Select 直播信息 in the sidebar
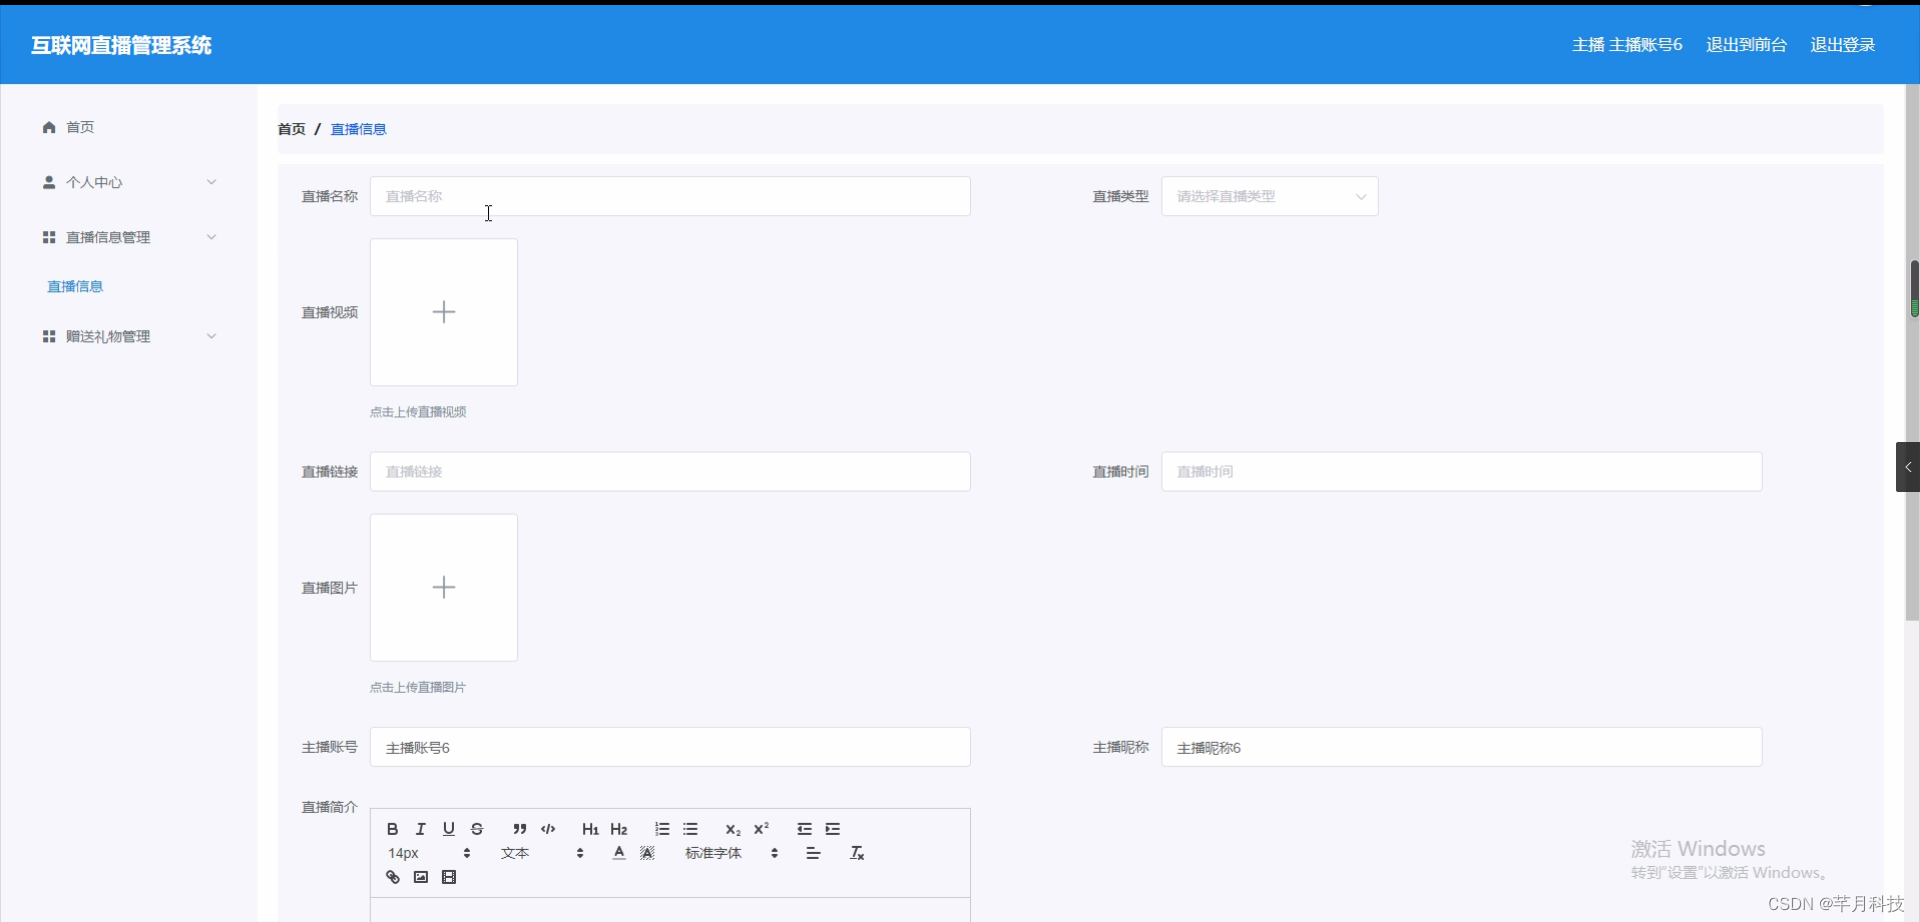This screenshot has height=922, width=1920. pyautogui.click(x=75, y=286)
